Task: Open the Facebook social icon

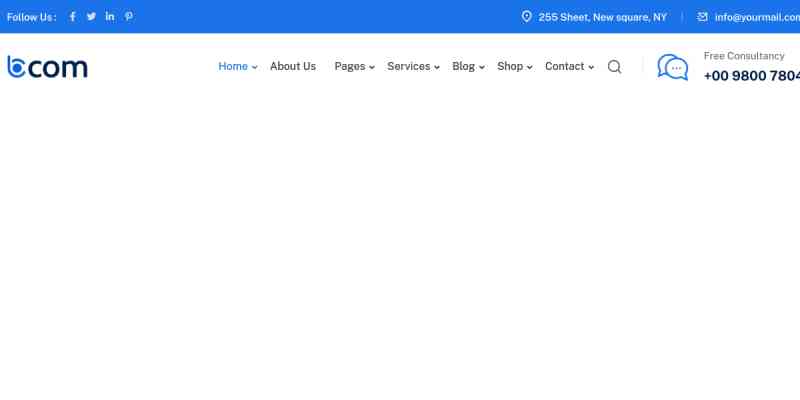Action: coord(72,17)
